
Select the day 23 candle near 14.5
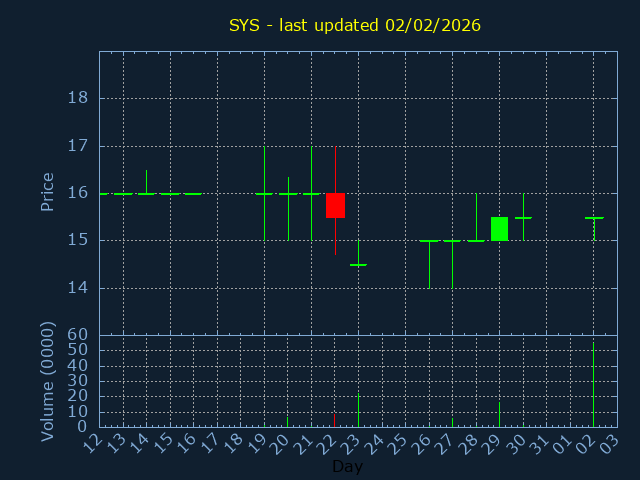pos(358,264)
